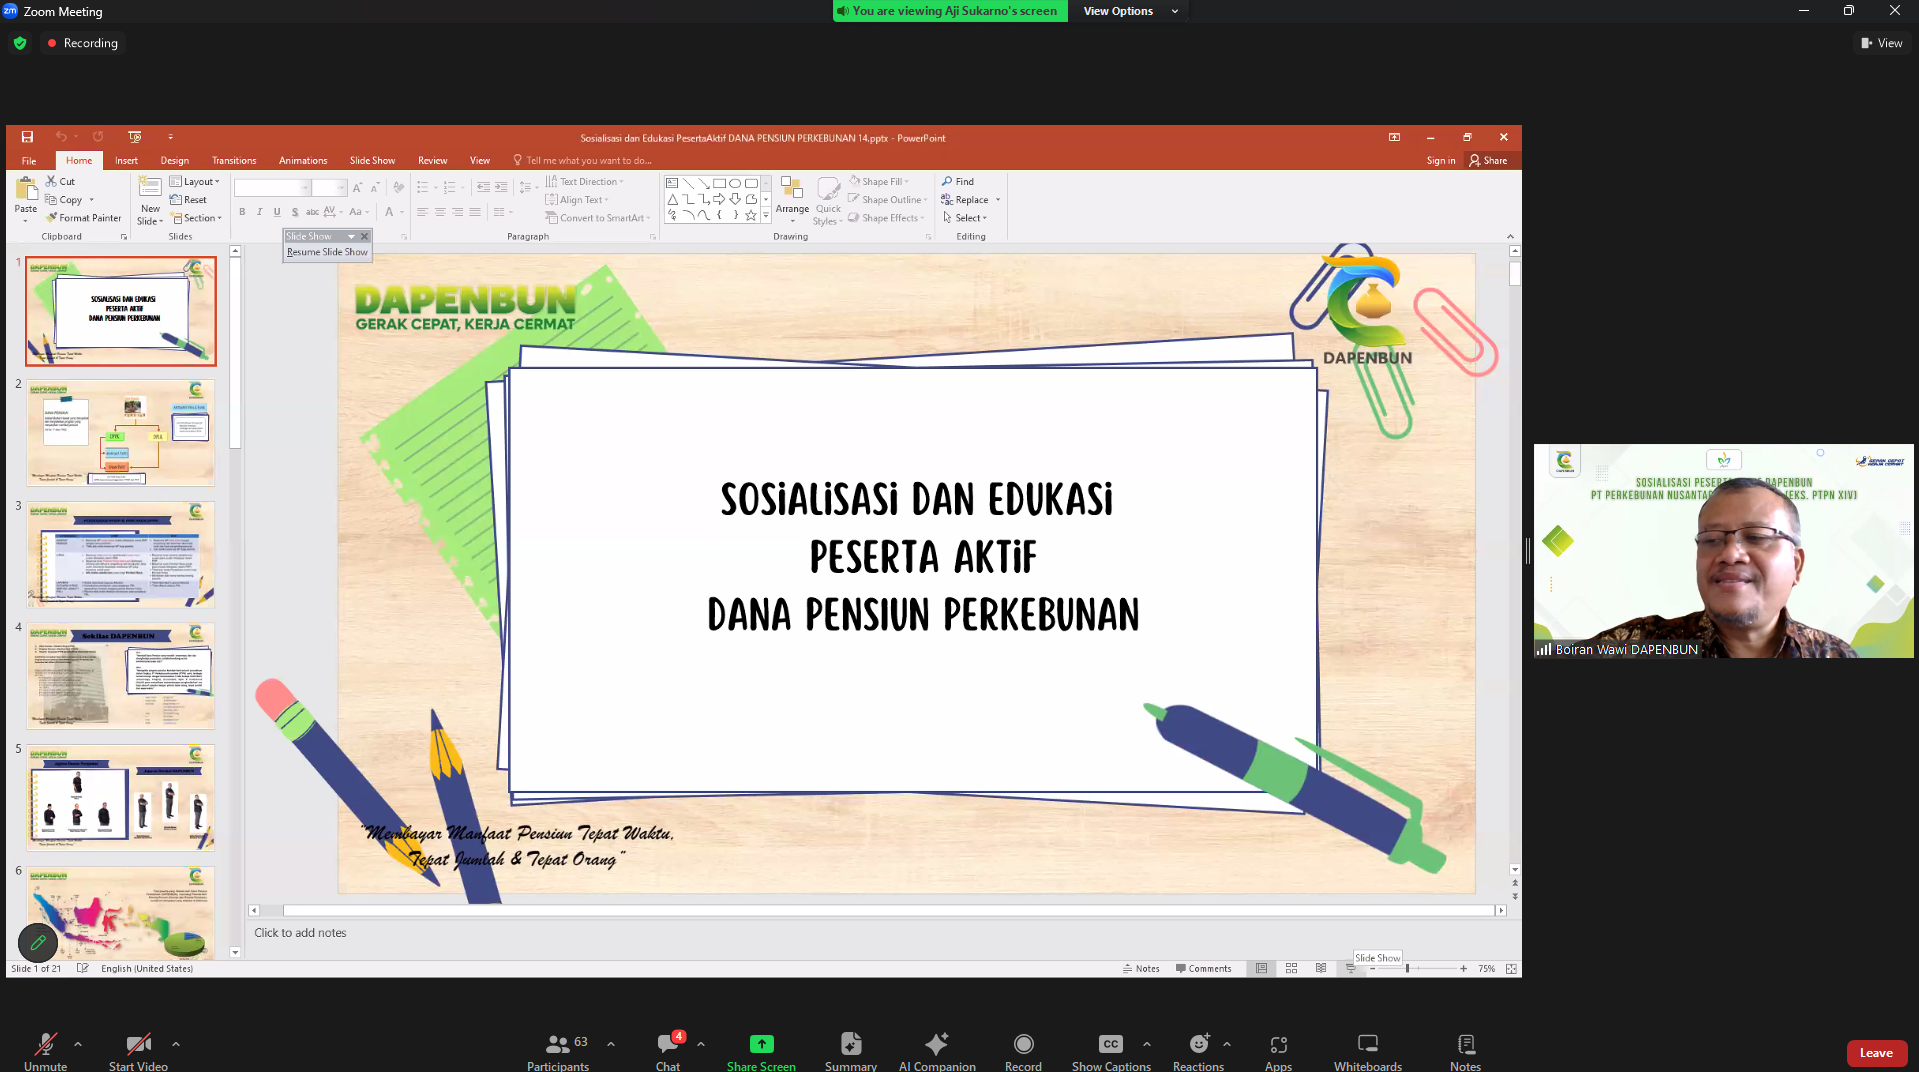1919x1072 pixels.
Task: Open the Section dropdown
Action: tap(196, 218)
